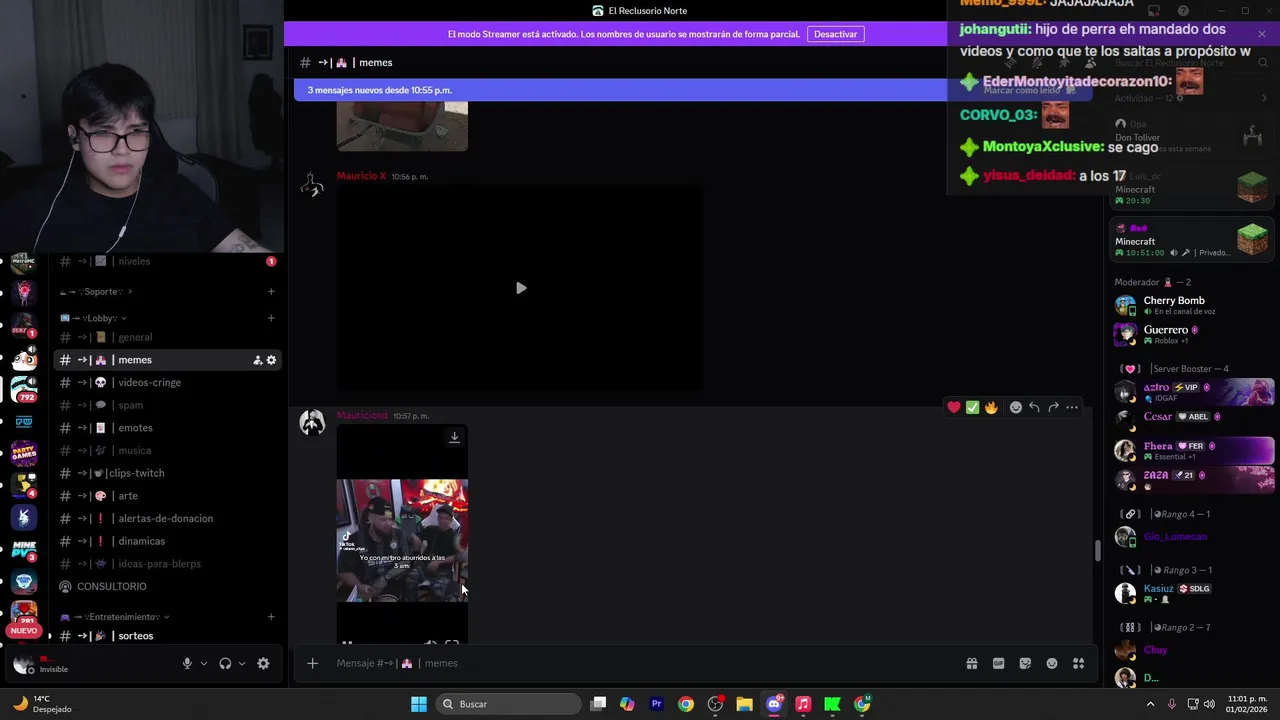Screen dimensions: 1280x720
Task: Open the spam channel
Action: [167, 405]
